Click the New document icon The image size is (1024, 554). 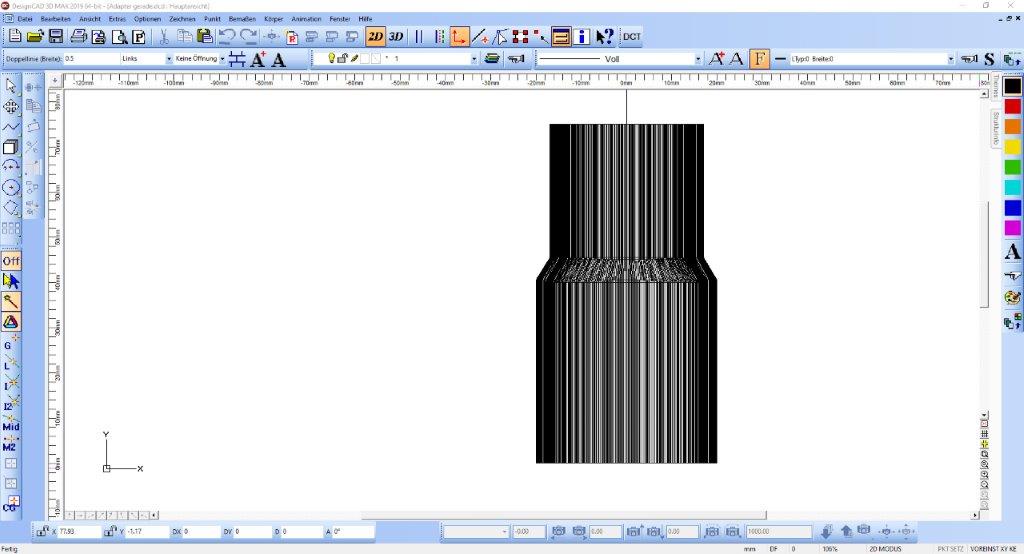pyautogui.click(x=14, y=37)
